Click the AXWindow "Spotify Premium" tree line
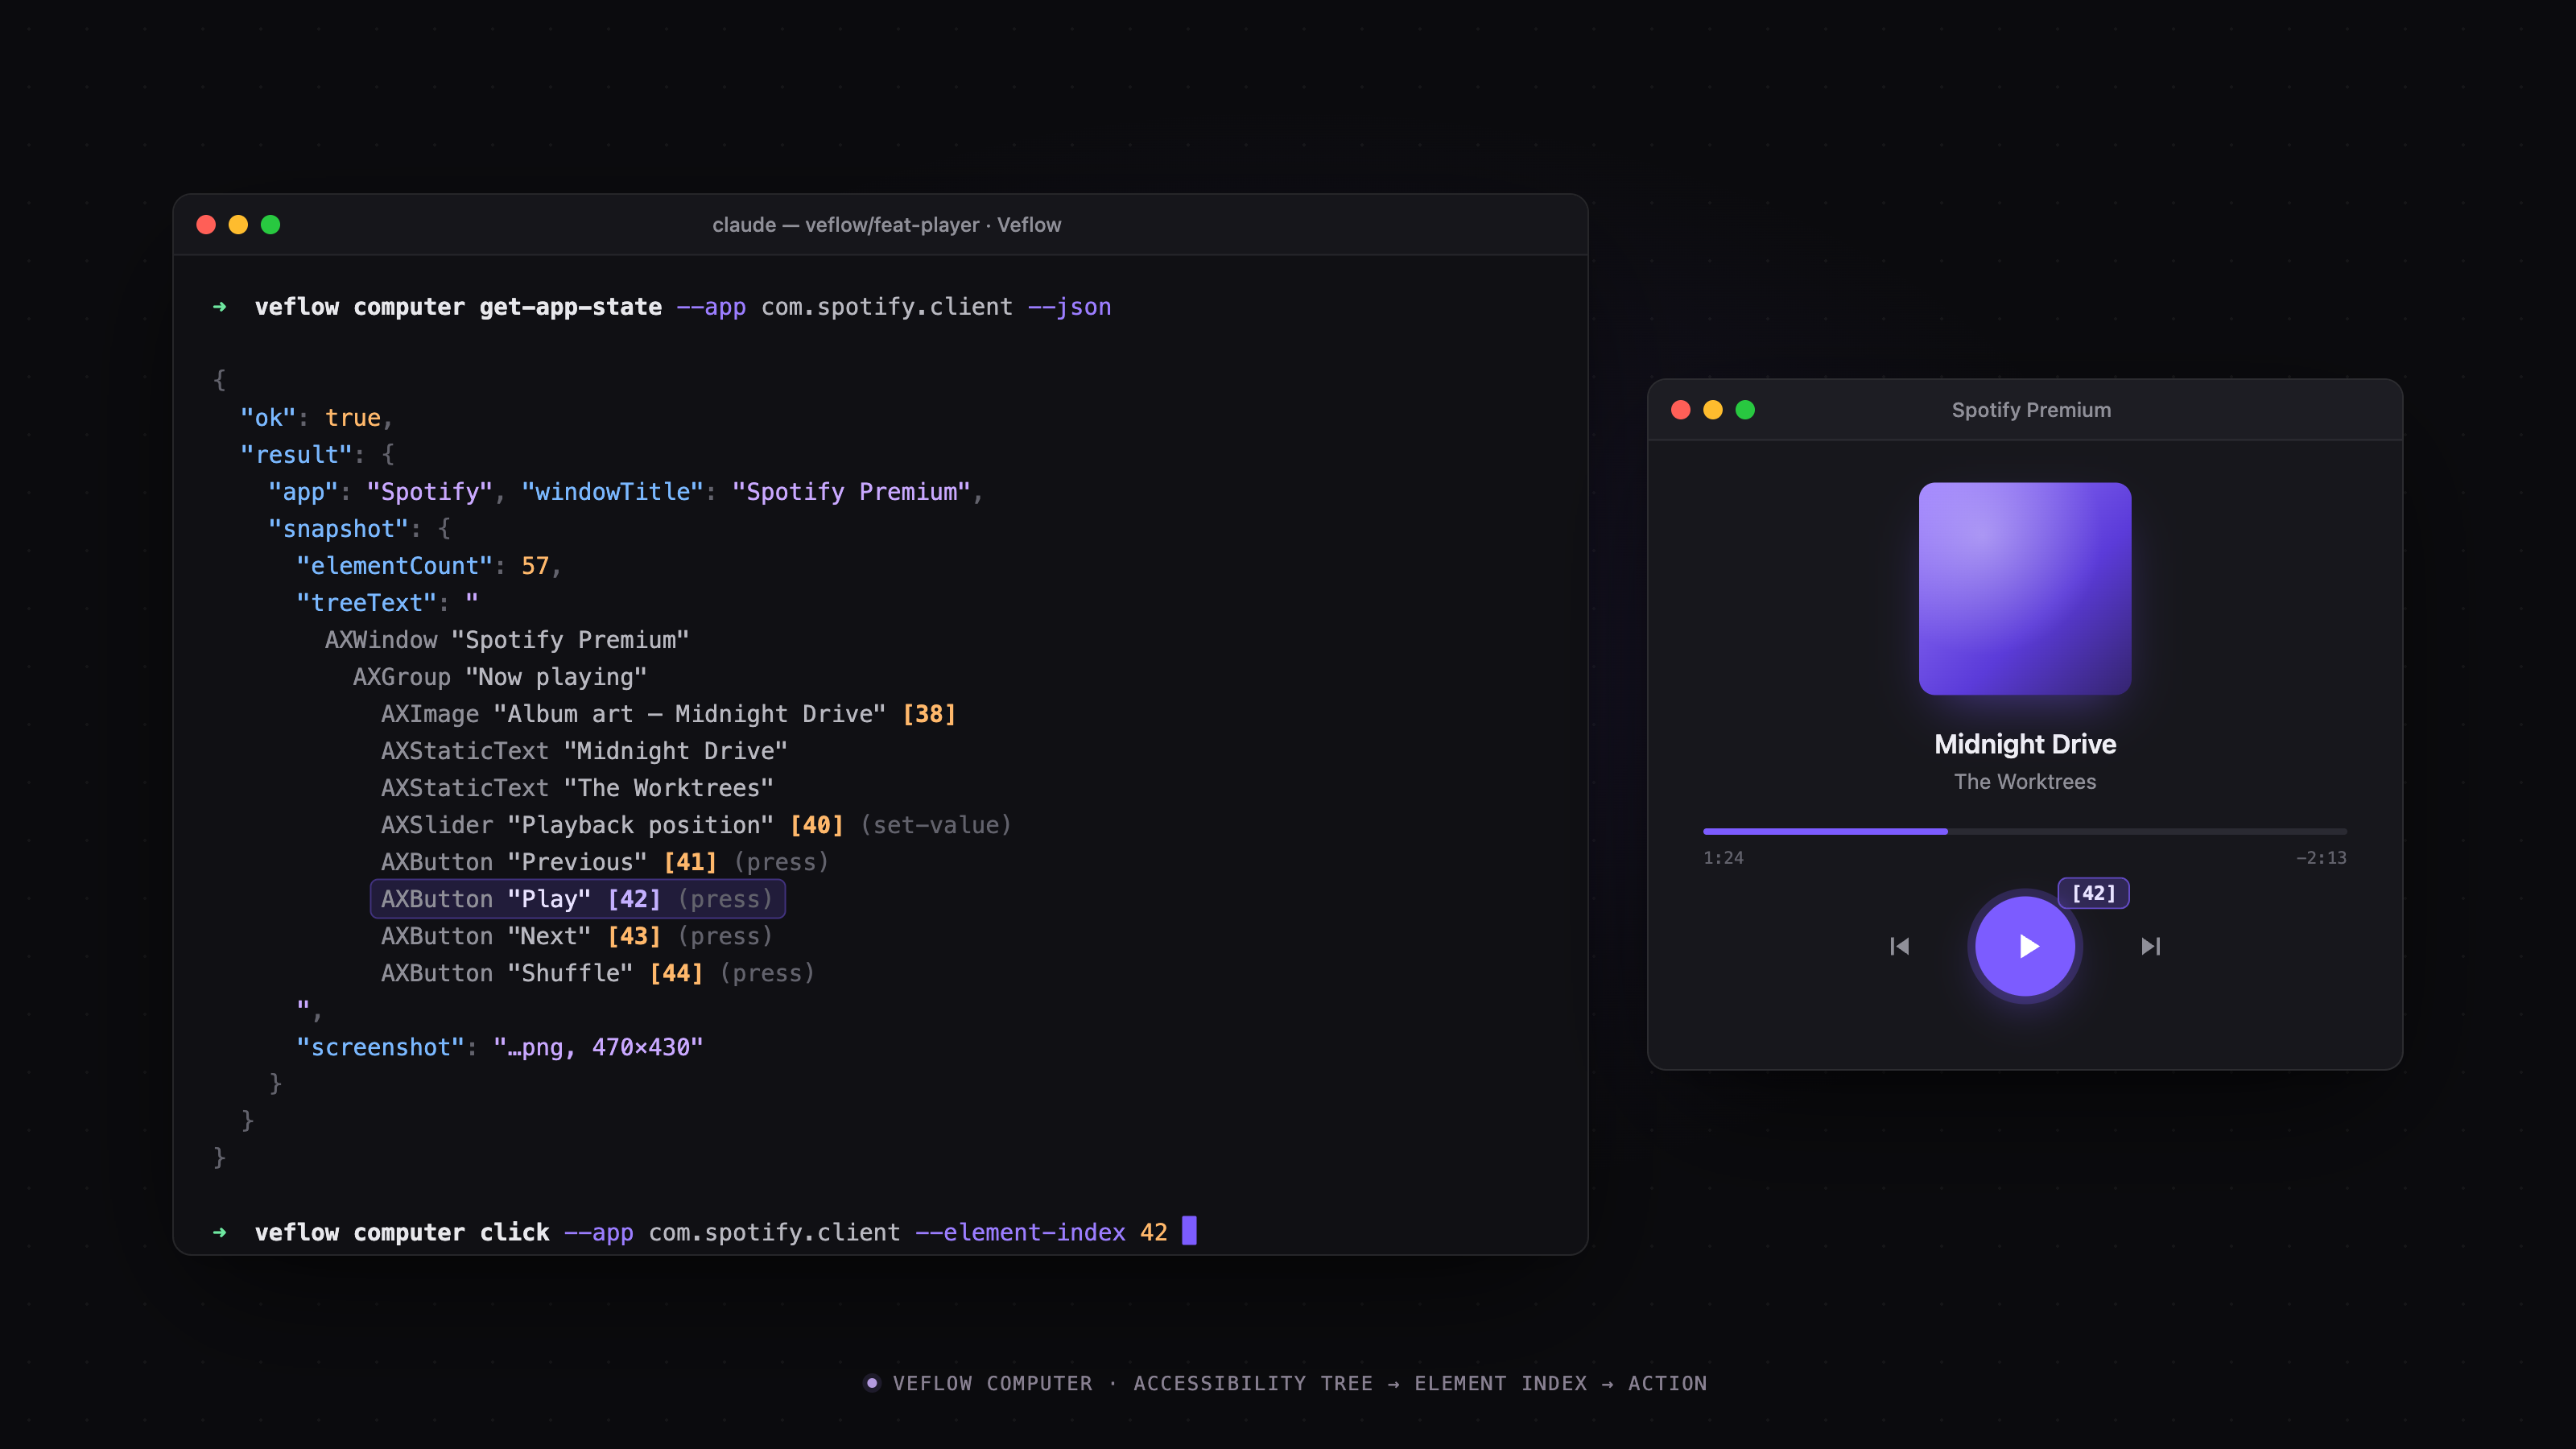2576x1449 pixels. (x=506, y=640)
